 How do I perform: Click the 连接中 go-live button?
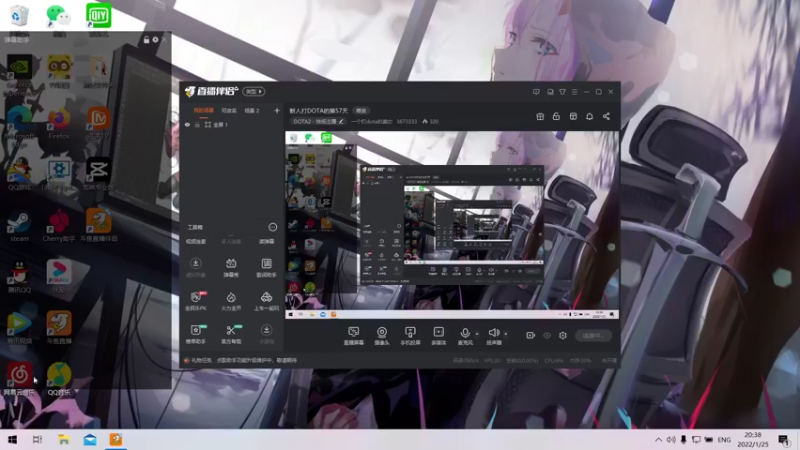tap(593, 335)
